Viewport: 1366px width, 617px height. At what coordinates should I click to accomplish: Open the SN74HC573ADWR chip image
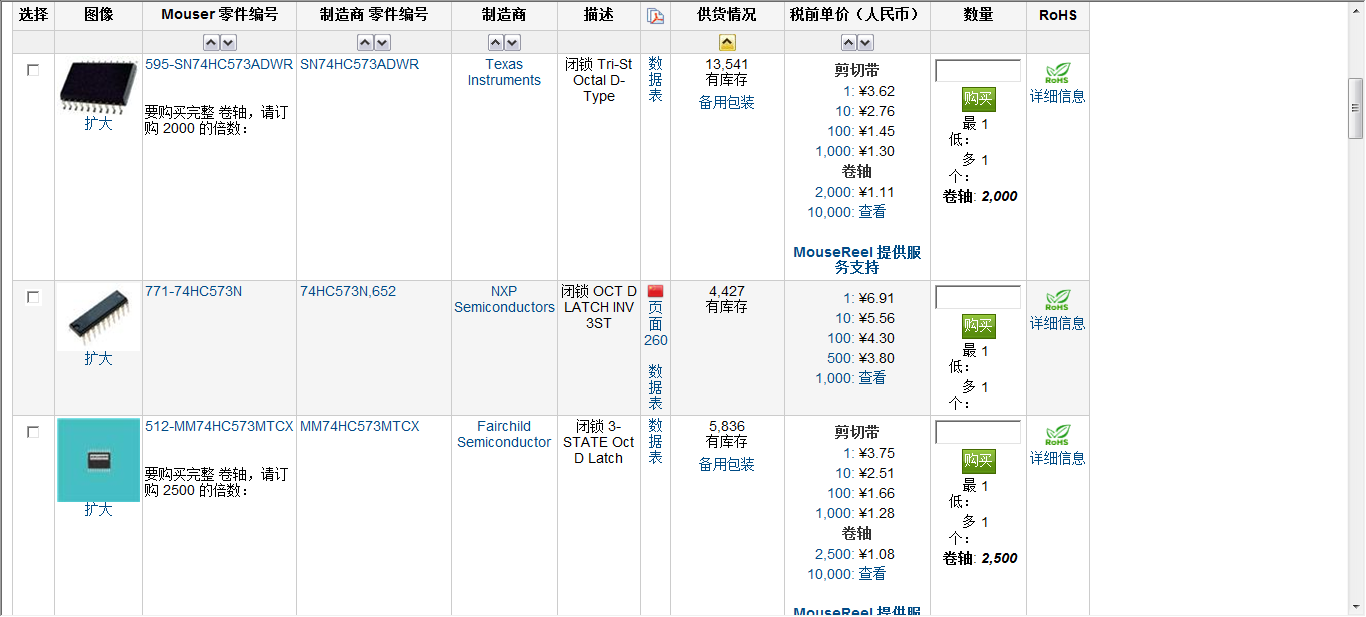click(x=98, y=85)
